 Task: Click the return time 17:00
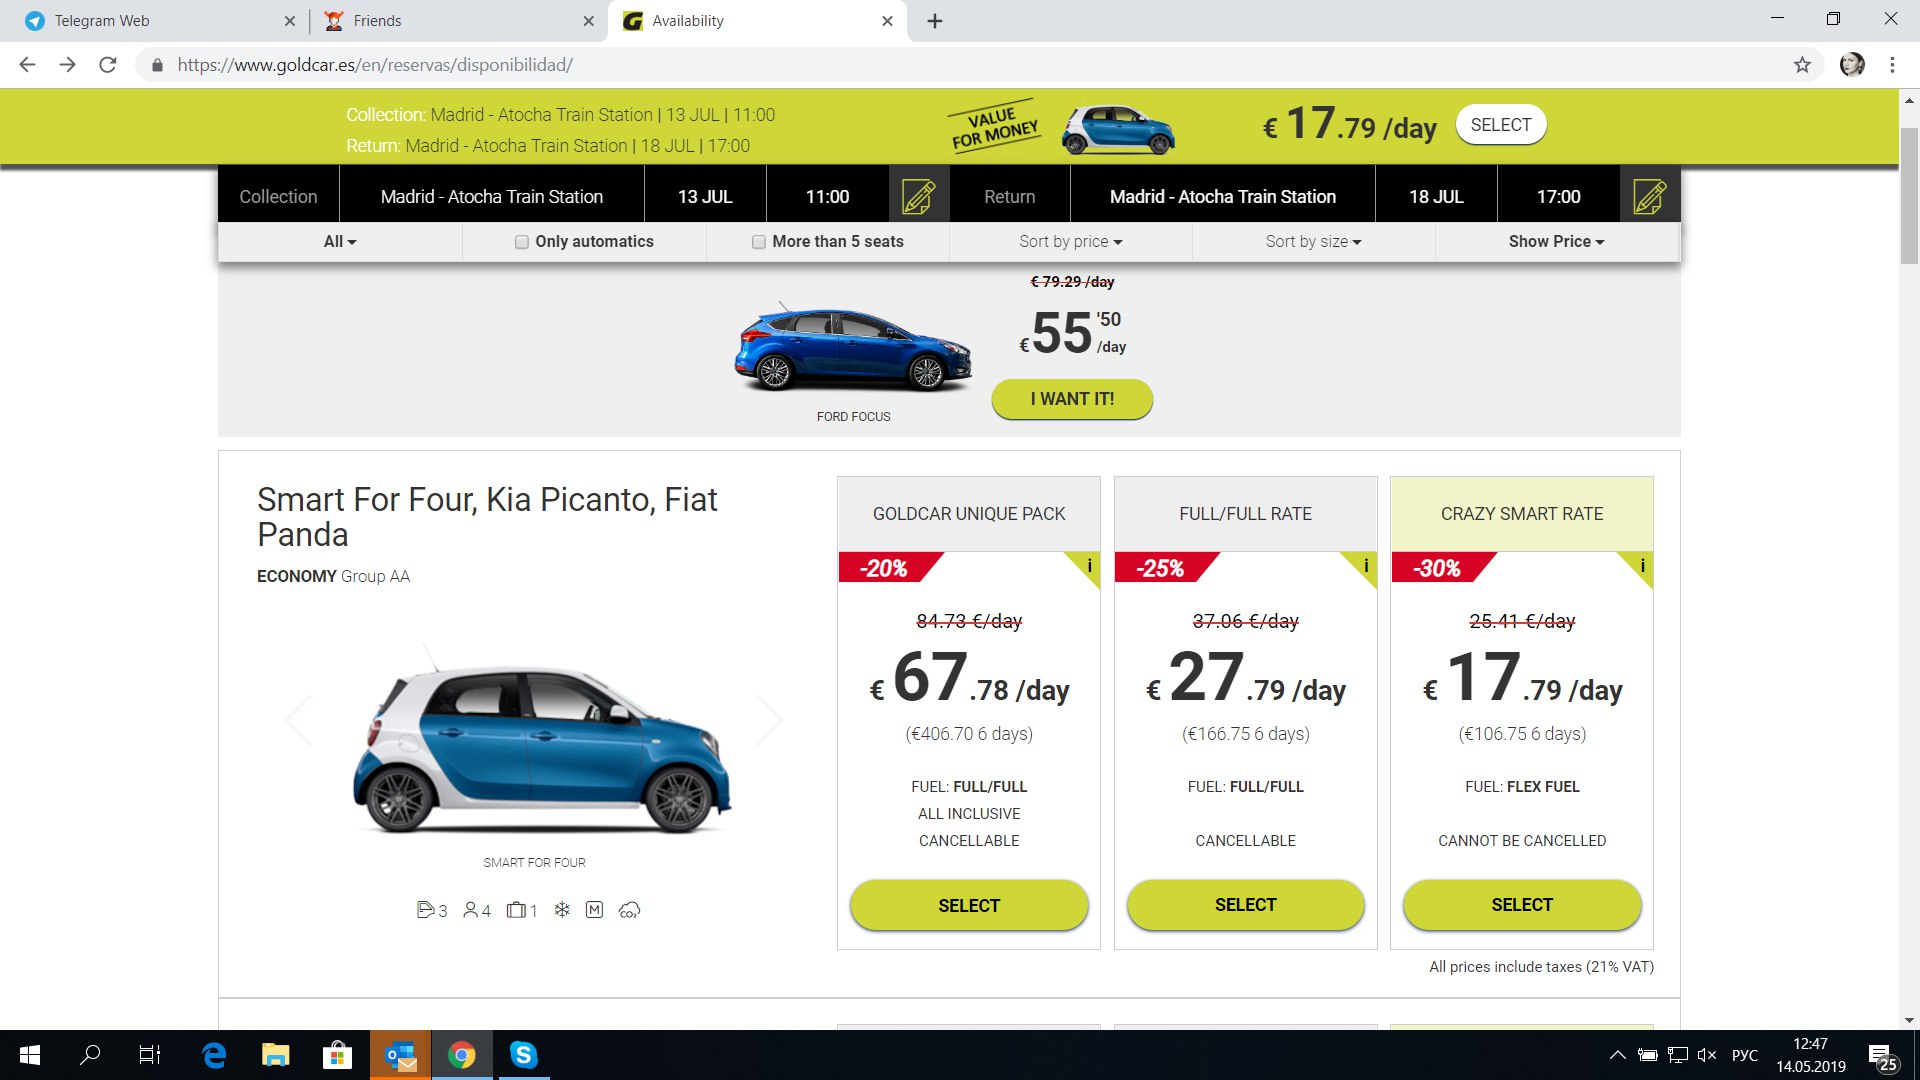point(1558,196)
